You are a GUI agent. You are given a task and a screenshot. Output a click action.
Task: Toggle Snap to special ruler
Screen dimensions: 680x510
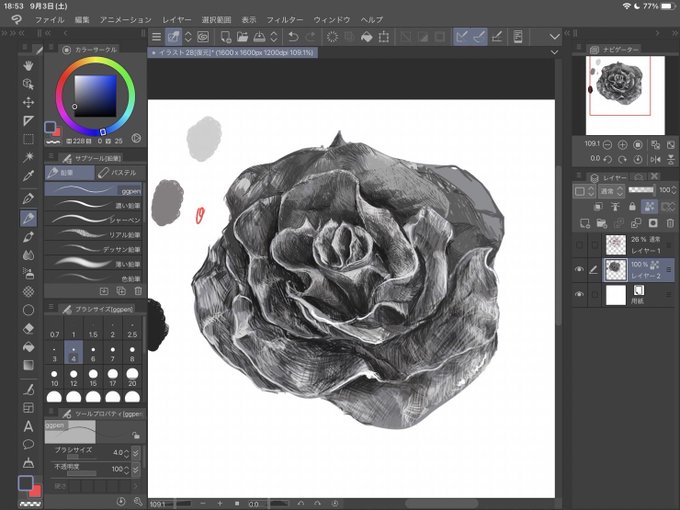coord(479,37)
